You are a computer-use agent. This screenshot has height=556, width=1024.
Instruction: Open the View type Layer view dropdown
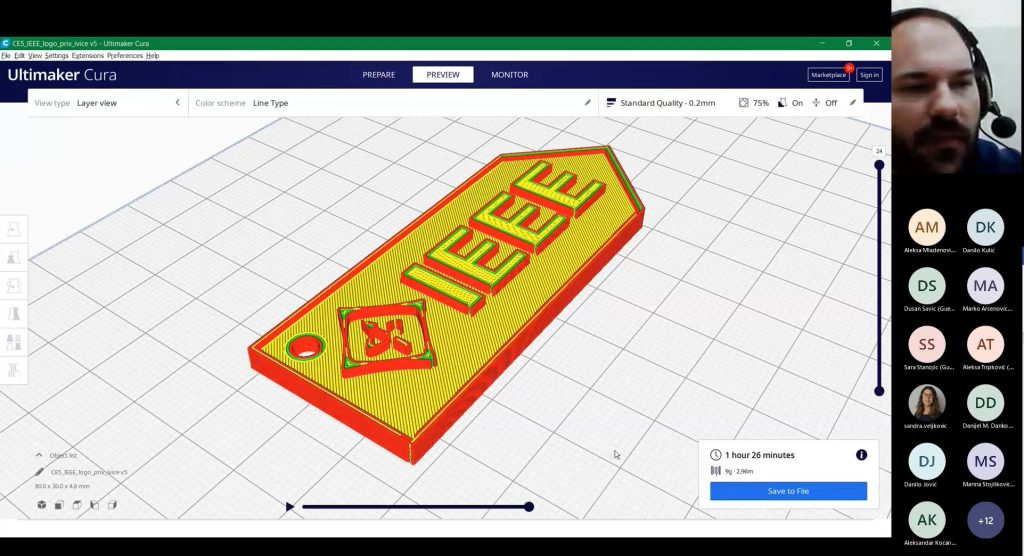tap(108, 103)
